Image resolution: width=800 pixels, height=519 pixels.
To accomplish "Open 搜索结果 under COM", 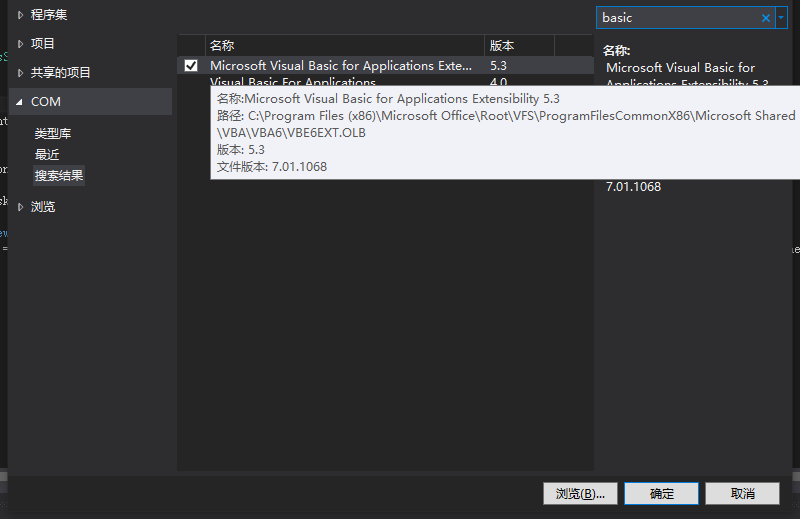I will click(59, 176).
